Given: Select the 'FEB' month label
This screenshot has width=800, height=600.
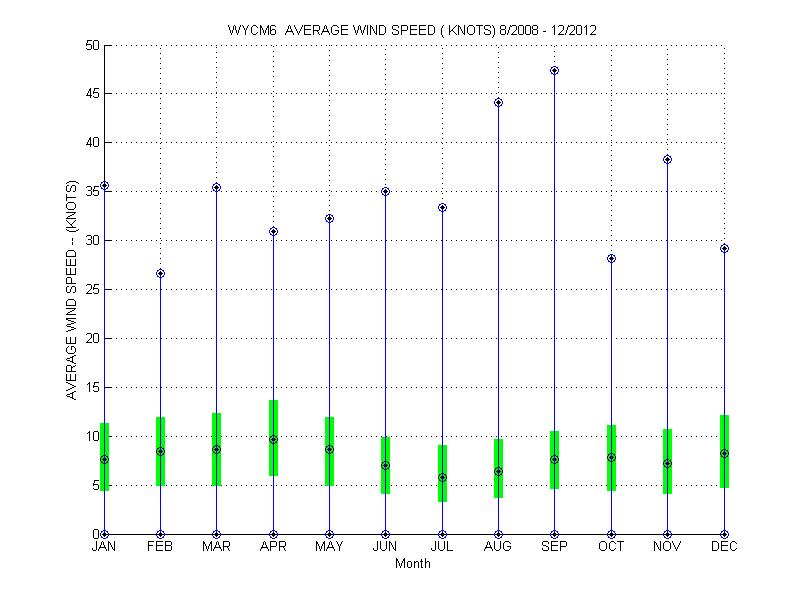Looking at the screenshot, I should pyautogui.click(x=160, y=546).
